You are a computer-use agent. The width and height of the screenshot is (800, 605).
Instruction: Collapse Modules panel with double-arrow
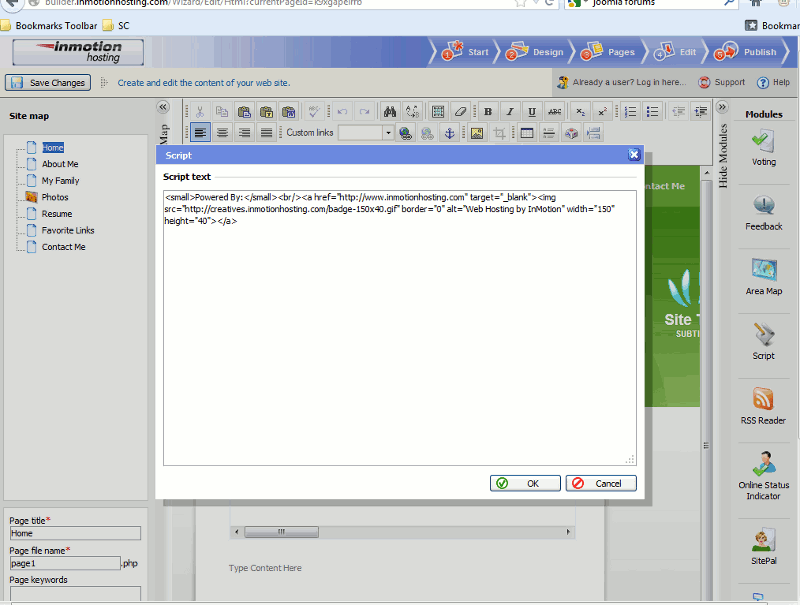pos(721,107)
